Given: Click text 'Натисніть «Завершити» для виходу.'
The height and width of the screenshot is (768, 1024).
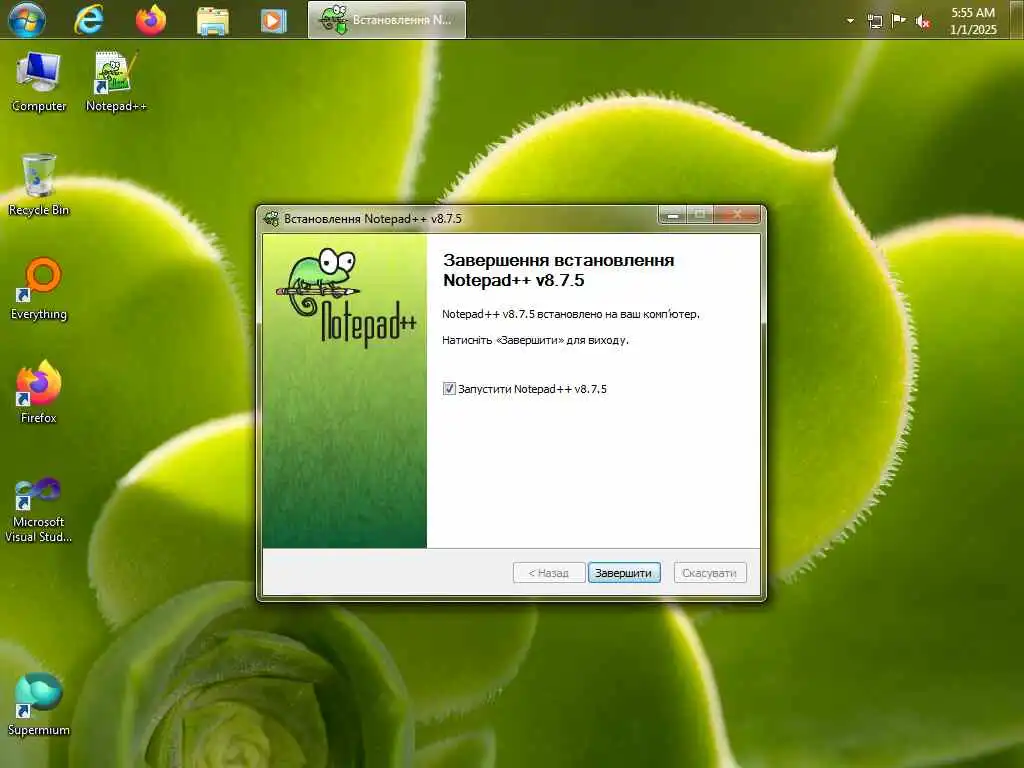Looking at the screenshot, I should pos(535,340).
